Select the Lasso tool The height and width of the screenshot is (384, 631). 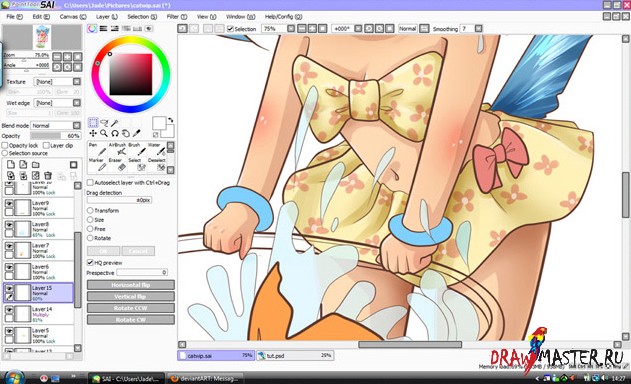[x=104, y=122]
